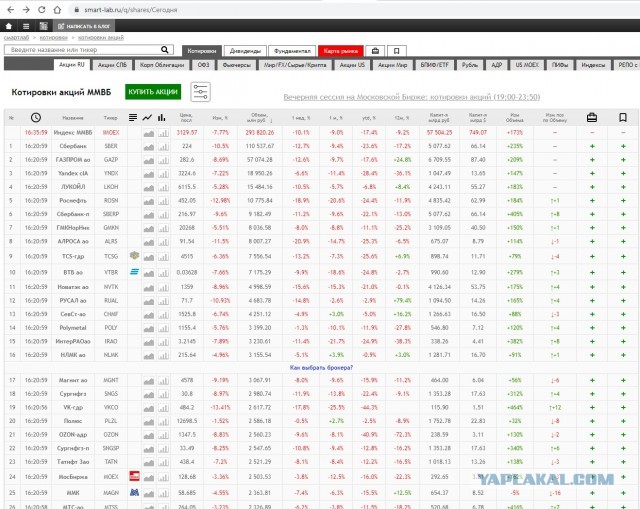Sort by Тикер column header
Viewport: 640px width, 509px height.
[x=110, y=118]
